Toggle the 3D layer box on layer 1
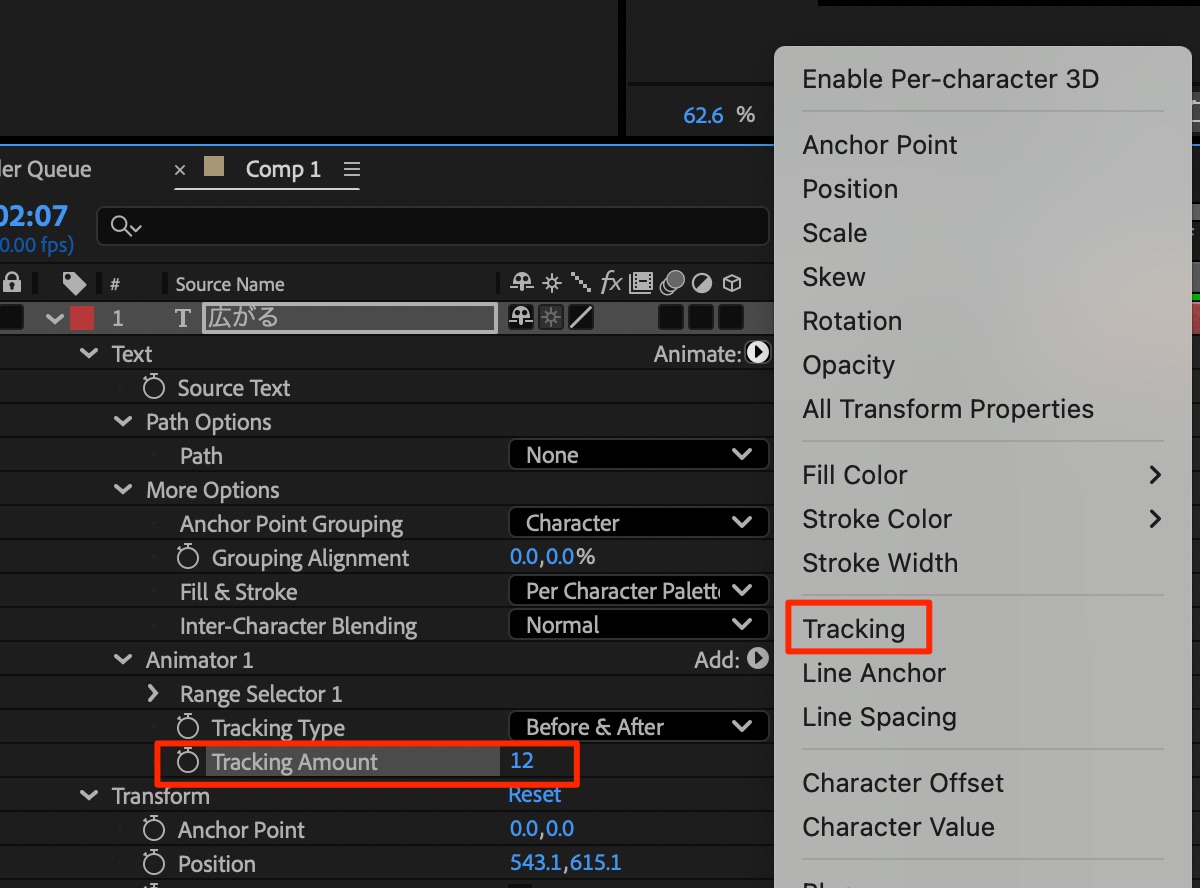This screenshot has height=888, width=1200. (731, 318)
